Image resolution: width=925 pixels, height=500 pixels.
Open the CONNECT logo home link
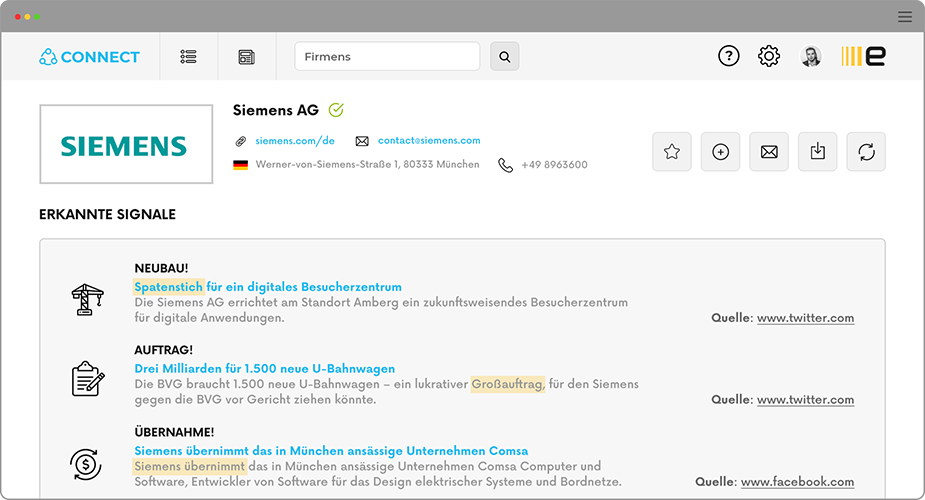click(x=89, y=57)
